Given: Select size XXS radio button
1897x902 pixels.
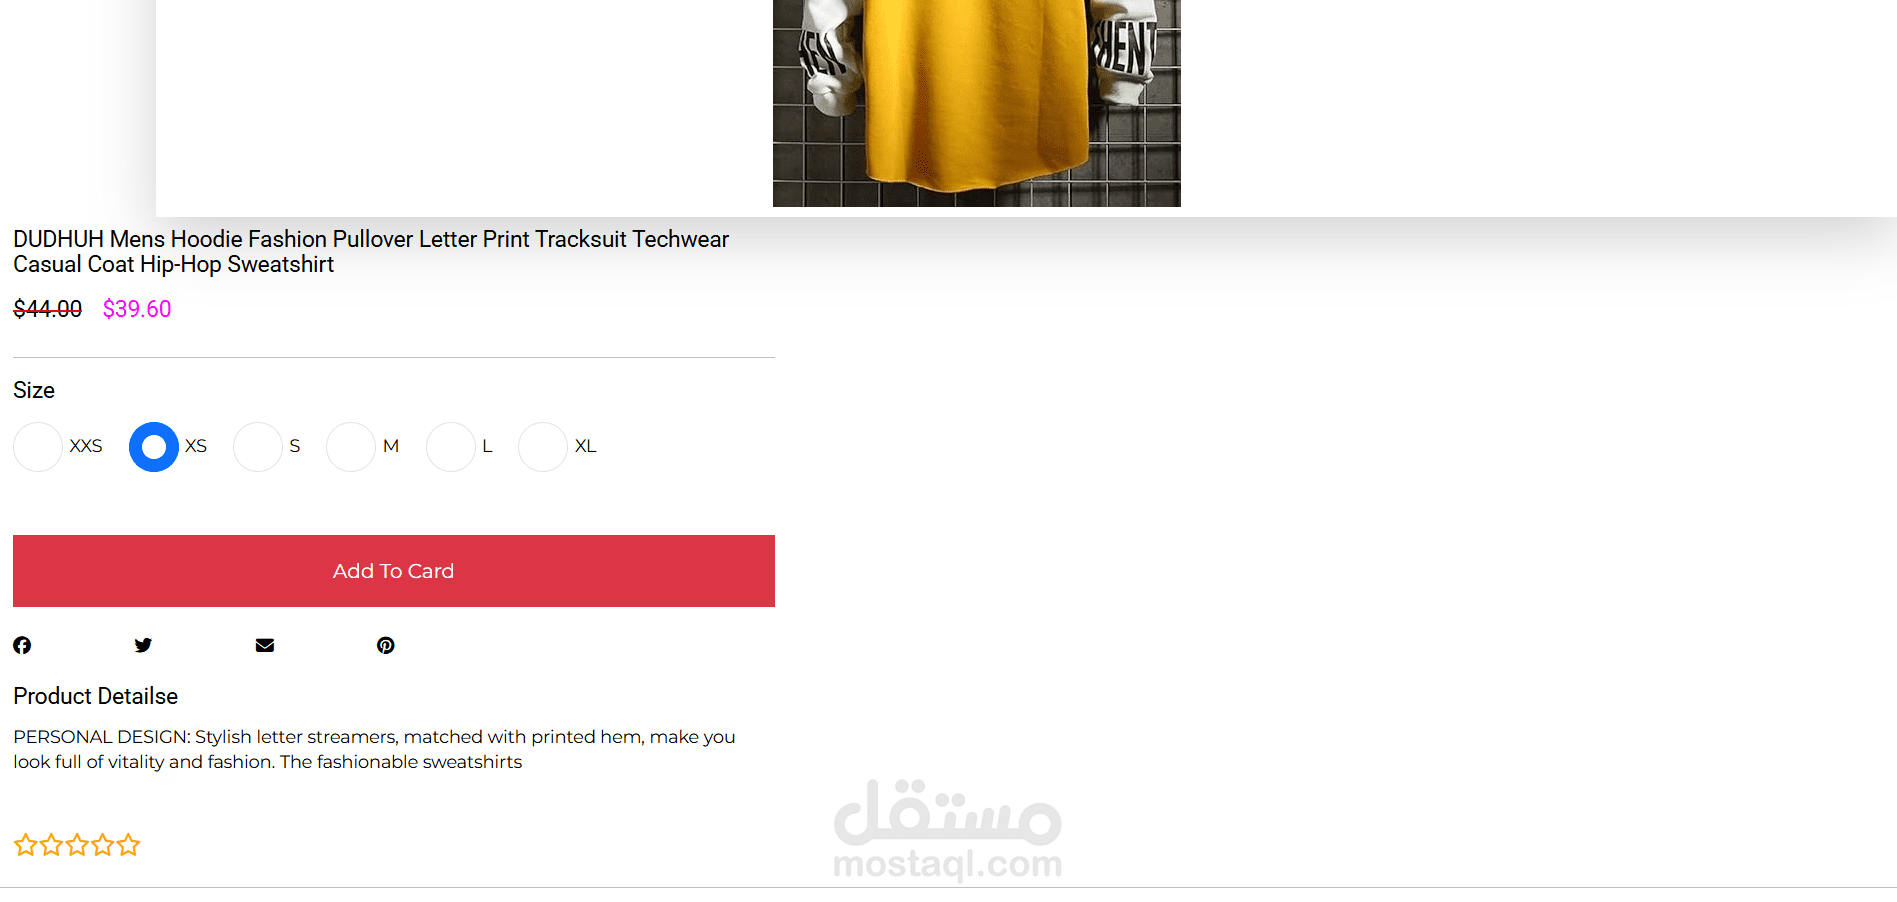Looking at the screenshot, I should pos(38,447).
